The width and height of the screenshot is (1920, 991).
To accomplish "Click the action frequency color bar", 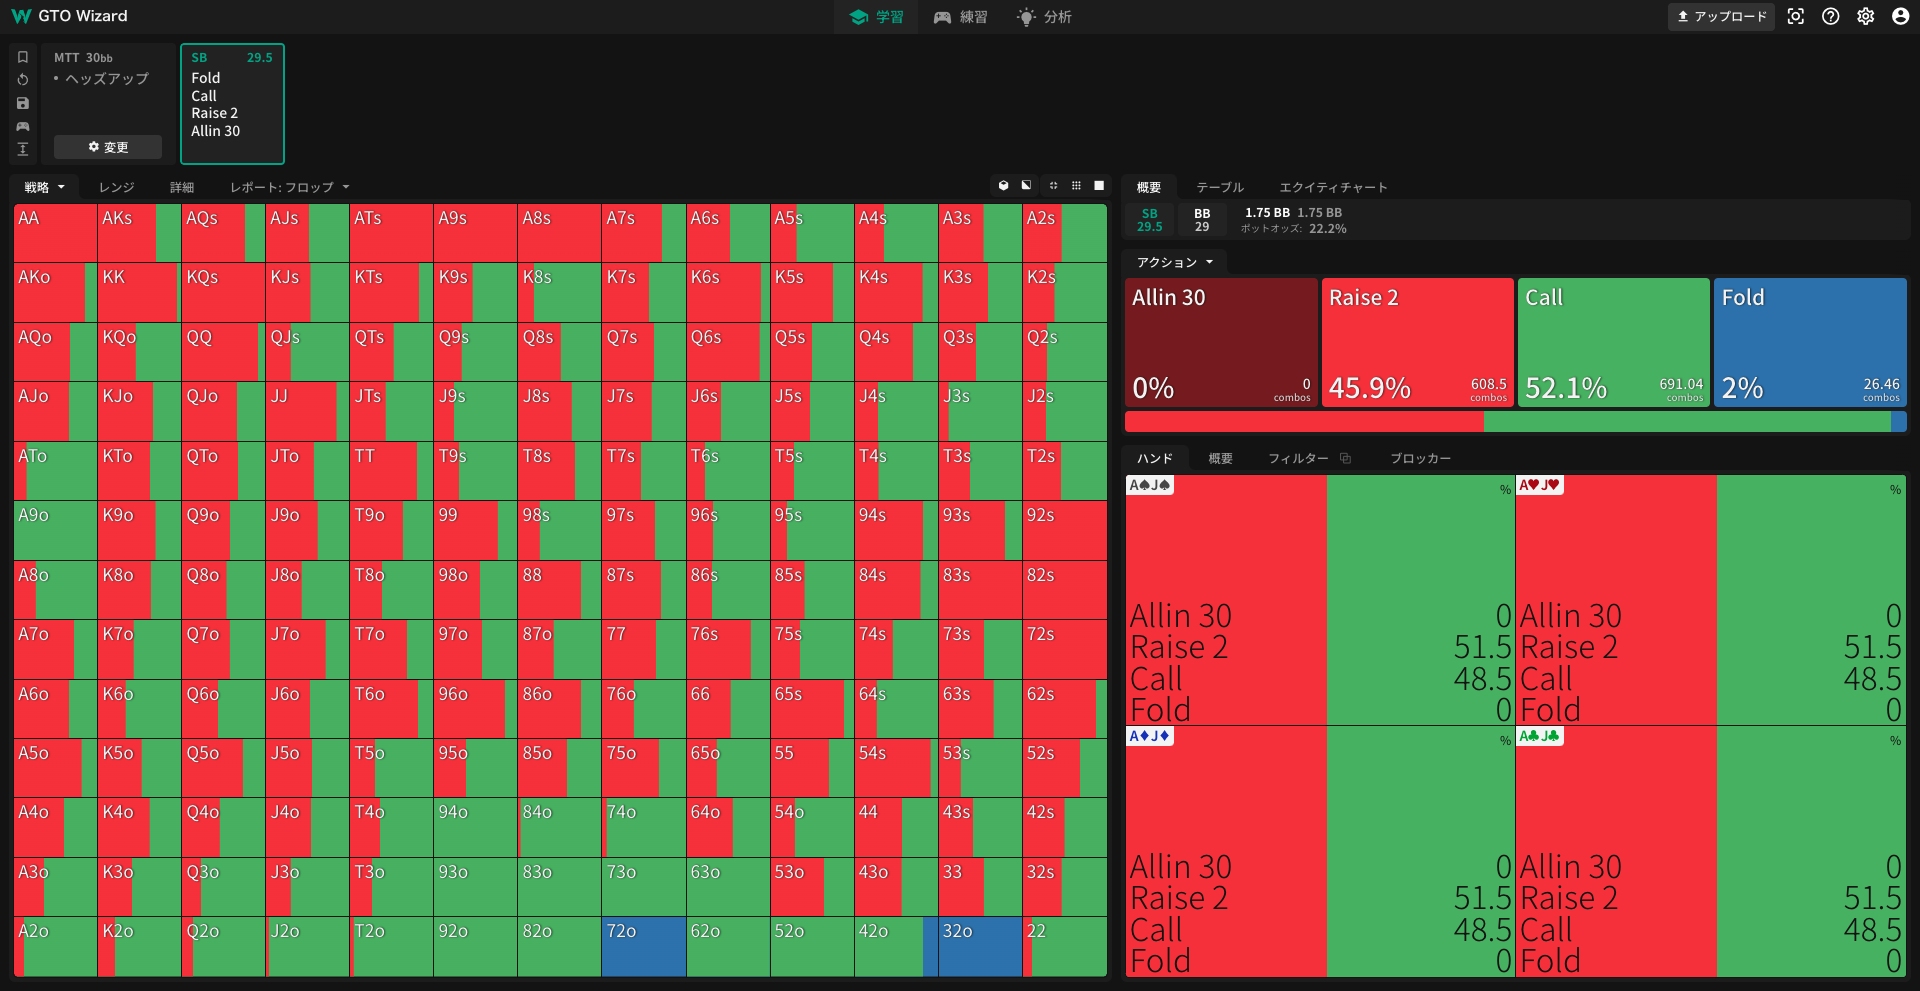I will [x=1515, y=421].
